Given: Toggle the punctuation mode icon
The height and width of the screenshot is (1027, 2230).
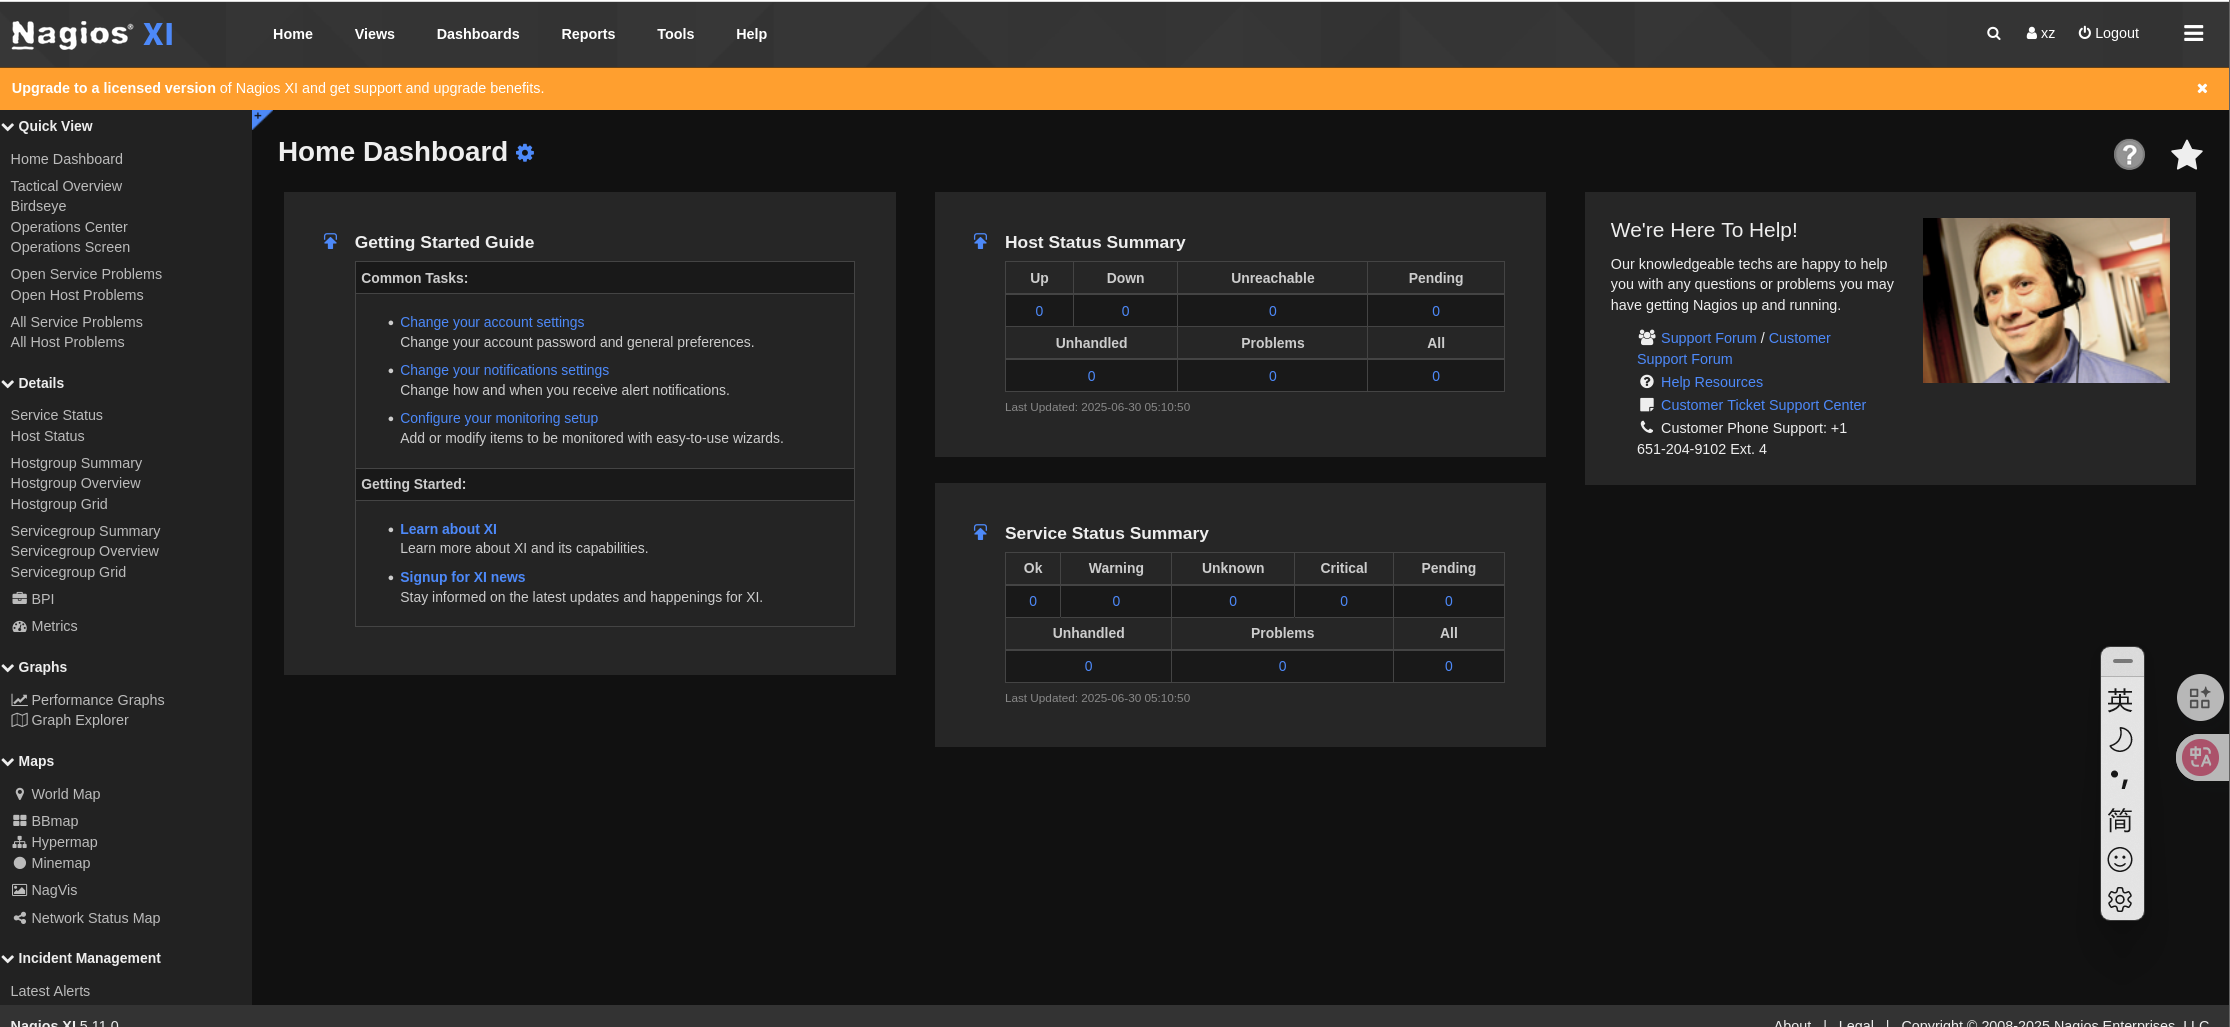Looking at the screenshot, I should pos(2120,780).
